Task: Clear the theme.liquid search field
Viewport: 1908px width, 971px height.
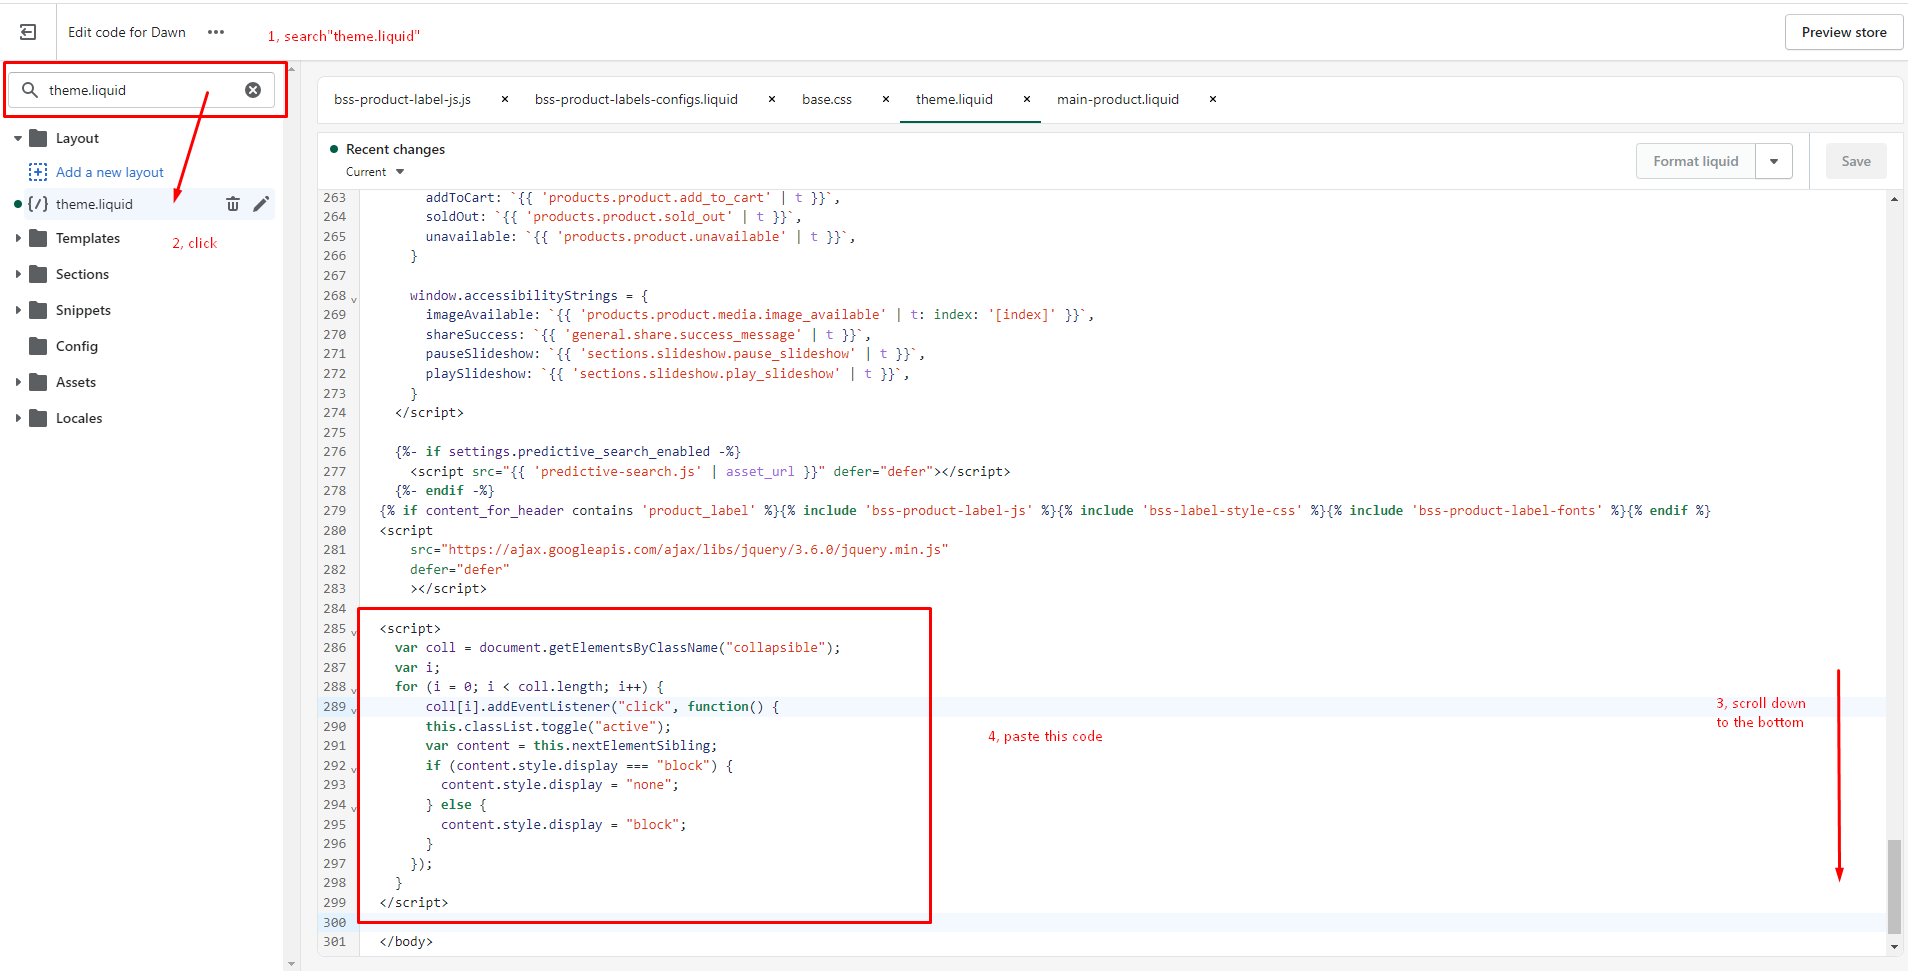Action: pos(253,90)
